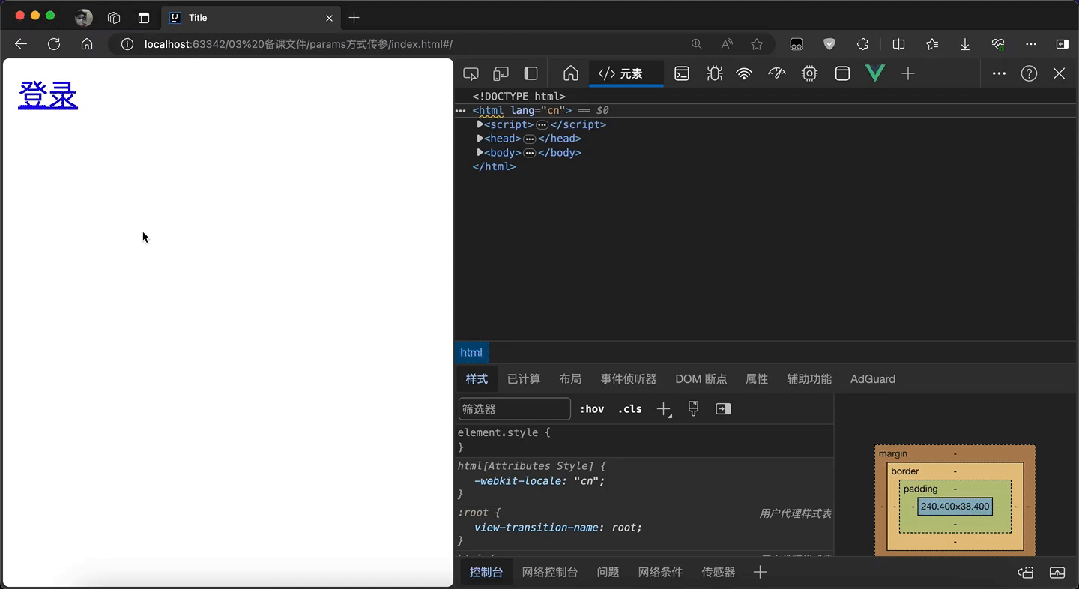1079x589 pixels.
Task: Close the Title tab
Action: tap(329, 19)
